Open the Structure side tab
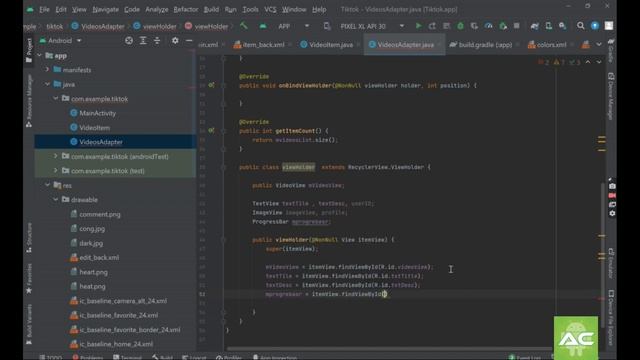This screenshot has height=360, width=640. point(29,238)
